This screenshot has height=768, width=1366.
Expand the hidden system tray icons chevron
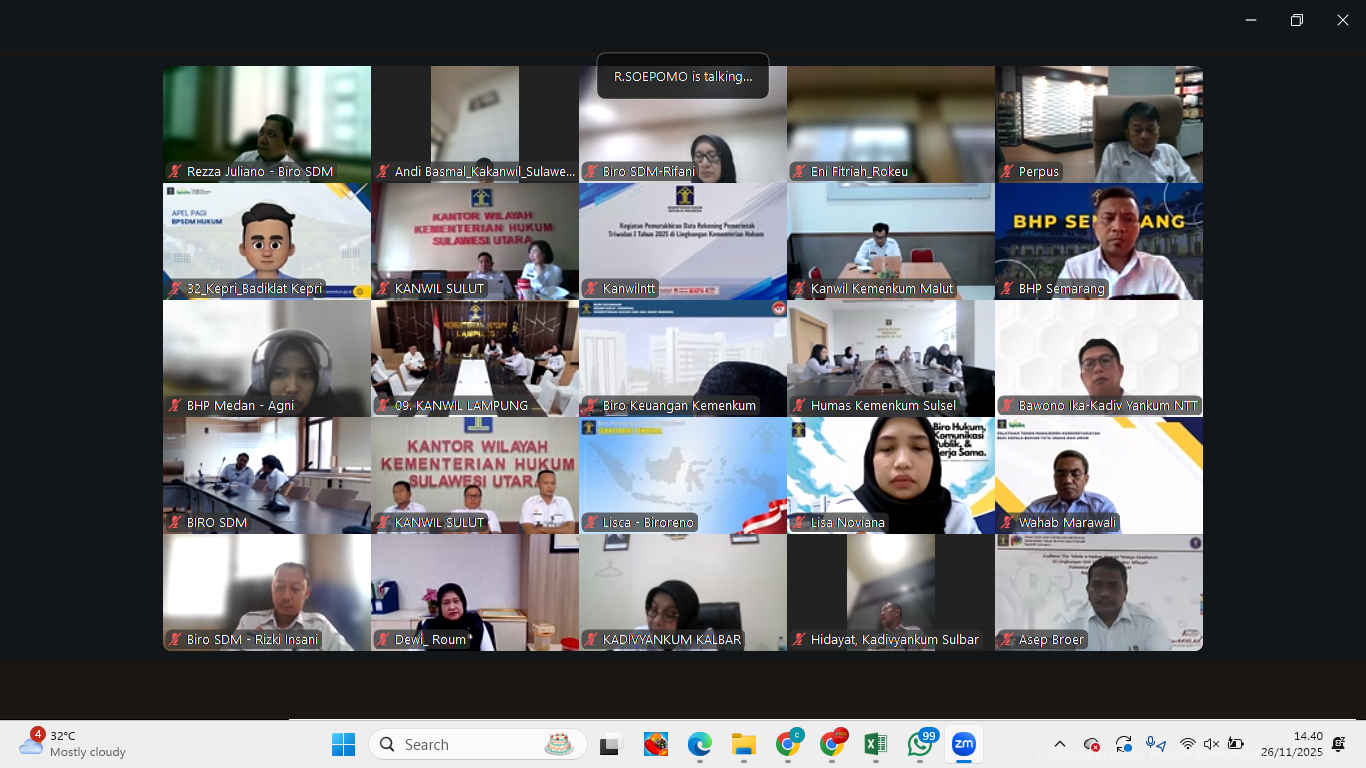coord(1060,744)
